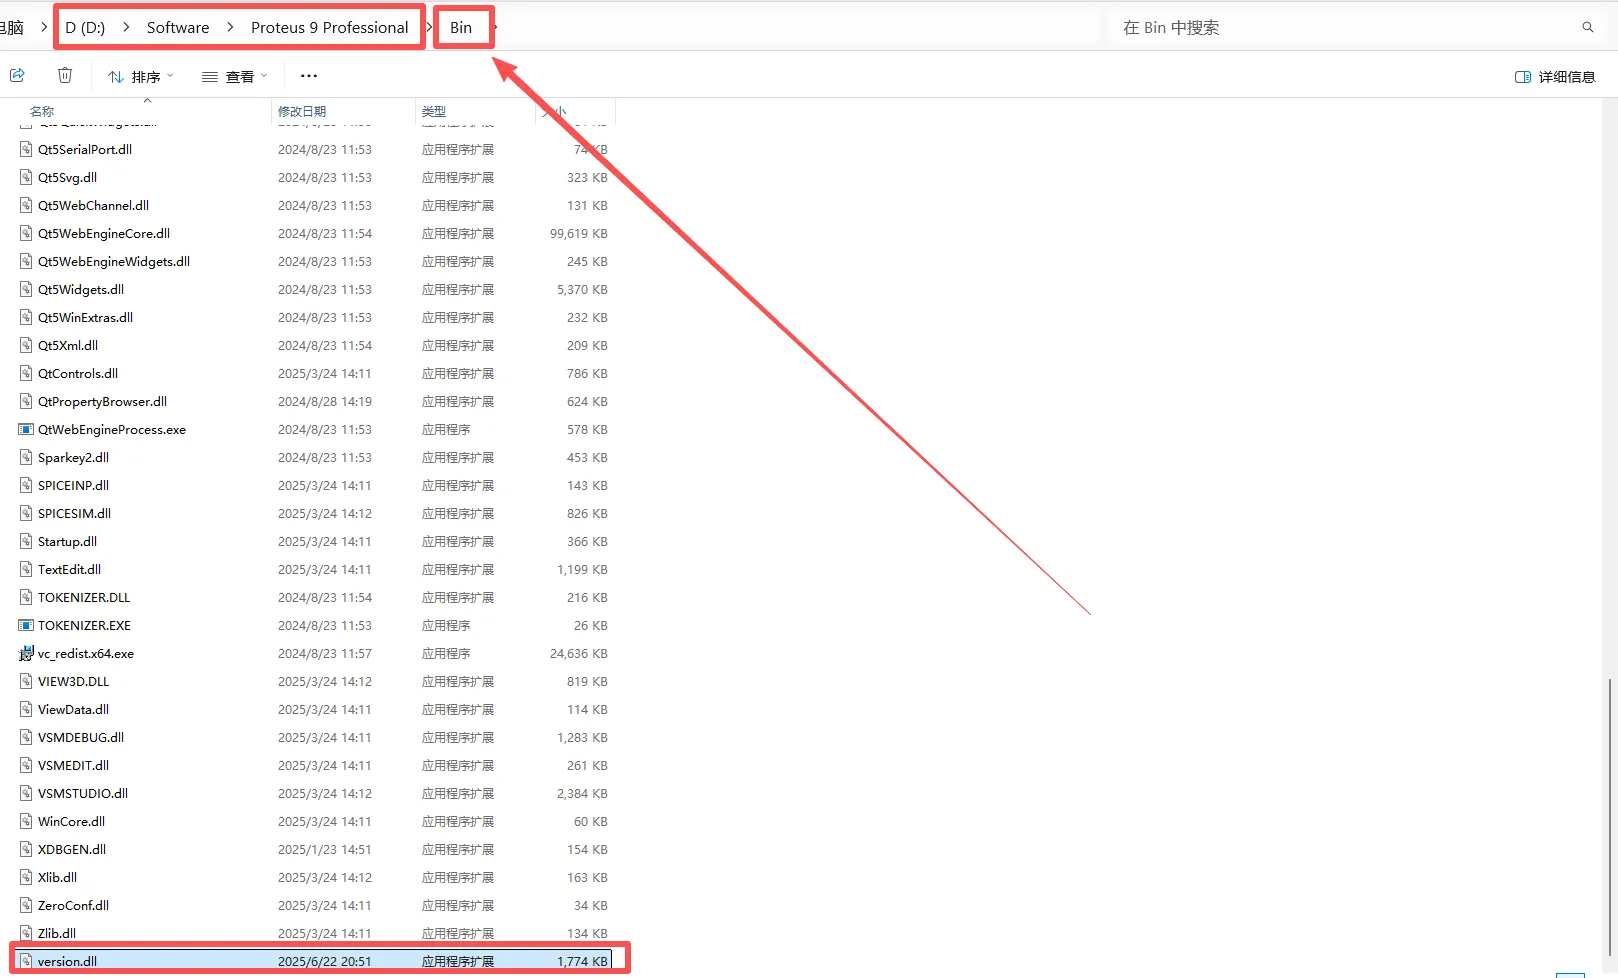The height and width of the screenshot is (978, 1618).
Task: Open the 排序 sort dropdown
Action: 141,76
